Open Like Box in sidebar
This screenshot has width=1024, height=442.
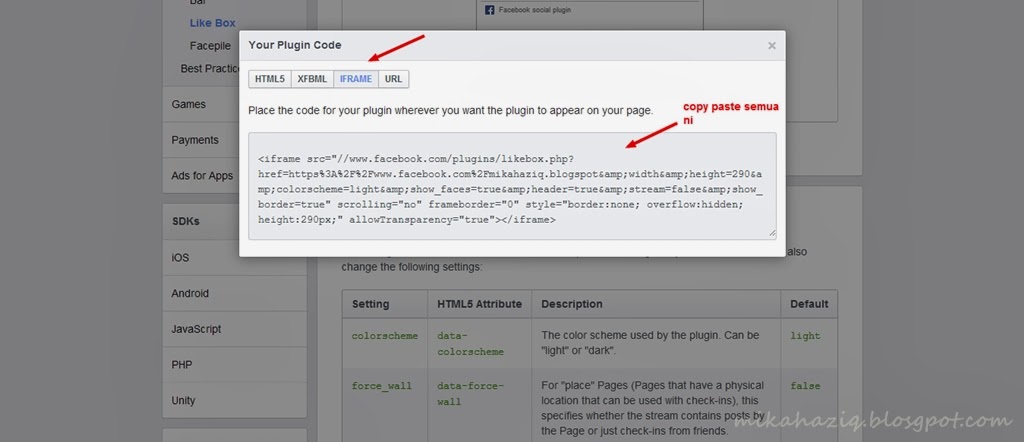[212, 23]
